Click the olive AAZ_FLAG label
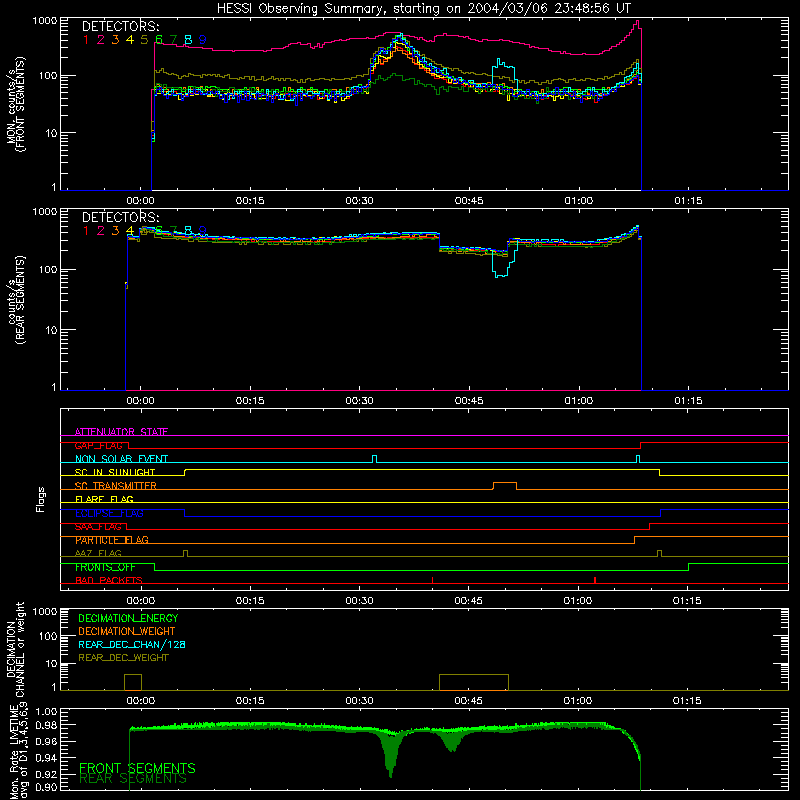Image resolution: width=800 pixels, height=800 pixels. tap(98, 553)
